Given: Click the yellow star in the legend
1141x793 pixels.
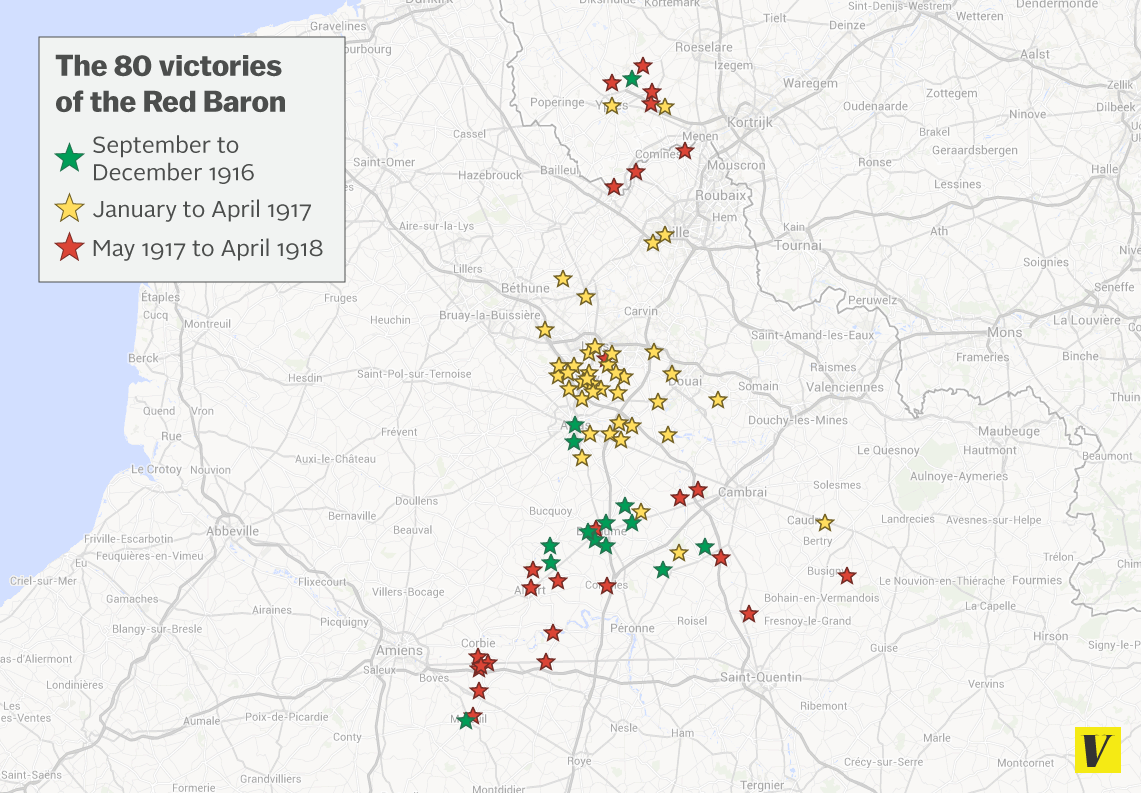Looking at the screenshot, I should coord(69,208).
